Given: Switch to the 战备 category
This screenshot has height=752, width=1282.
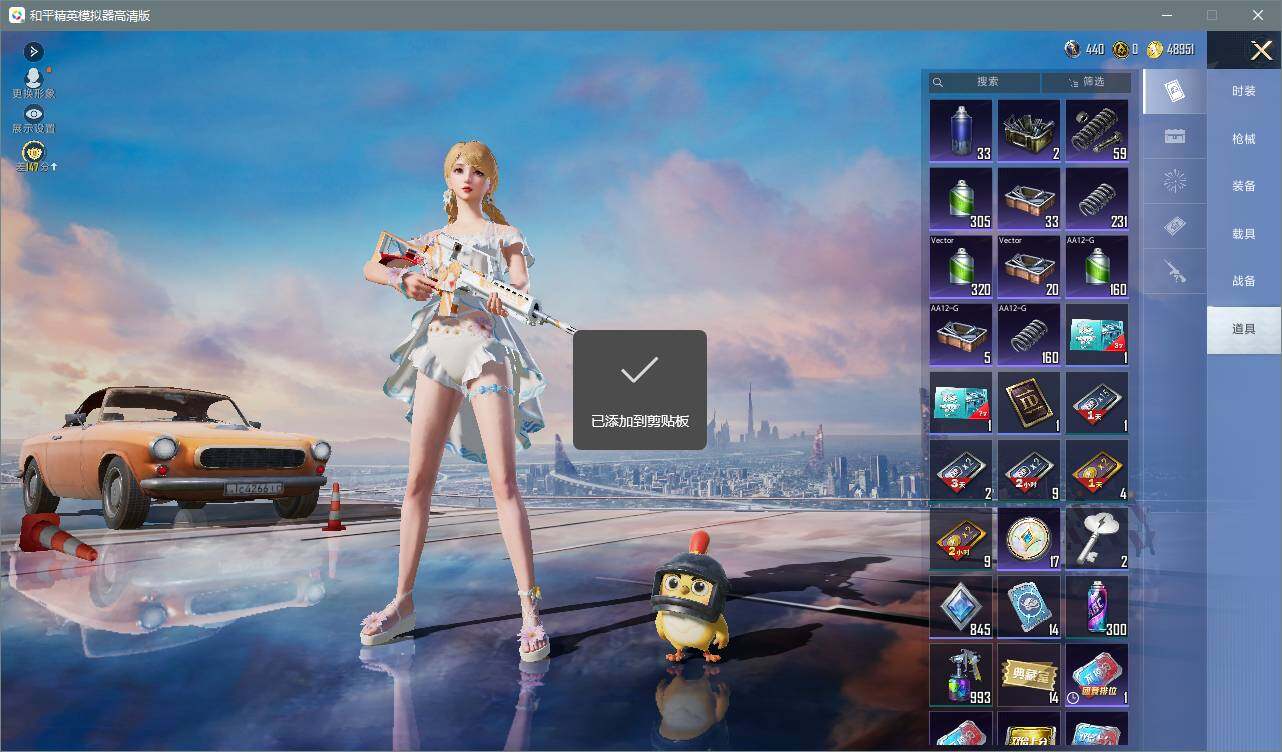Looking at the screenshot, I should click(1244, 281).
